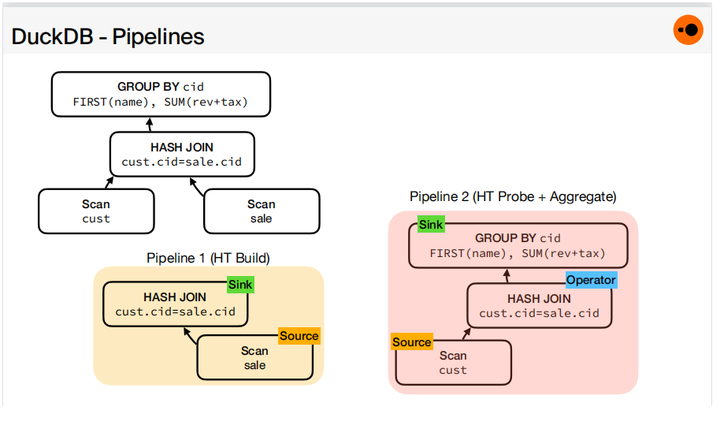Image resolution: width=720 pixels, height=429 pixels.
Task: Click the orange Source tag in Pipeline 2
Action: pyautogui.click(x=411, y=342)
